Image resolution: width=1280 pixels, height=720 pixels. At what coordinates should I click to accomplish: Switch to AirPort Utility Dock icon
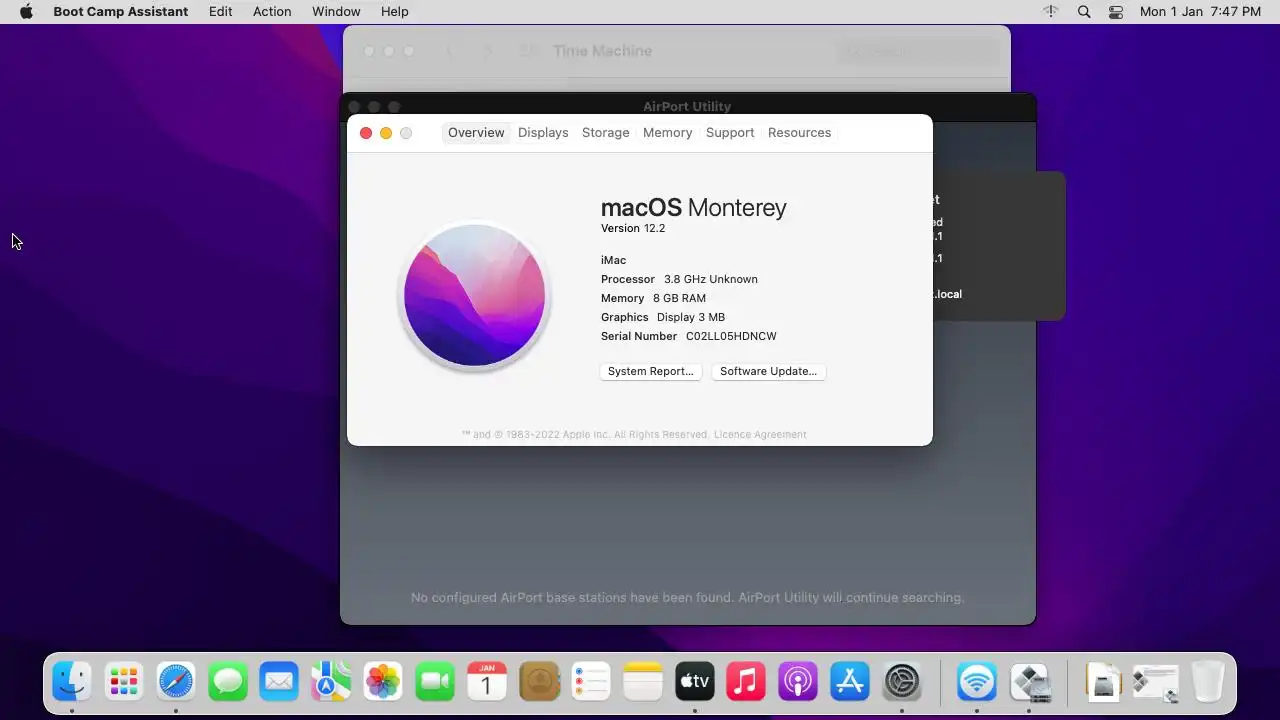coord(977,682)
